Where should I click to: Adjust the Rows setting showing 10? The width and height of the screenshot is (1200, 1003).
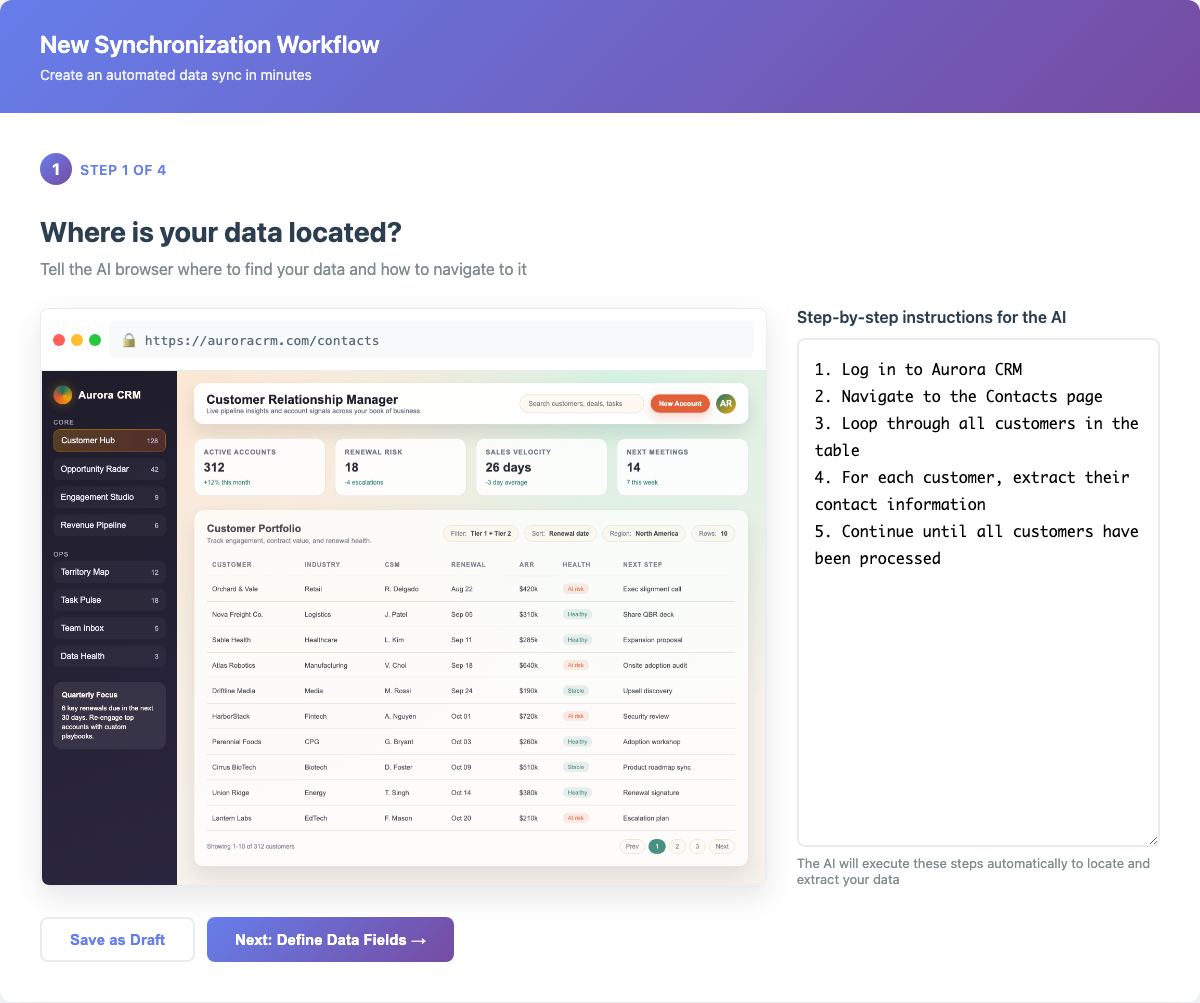point(712,533)
